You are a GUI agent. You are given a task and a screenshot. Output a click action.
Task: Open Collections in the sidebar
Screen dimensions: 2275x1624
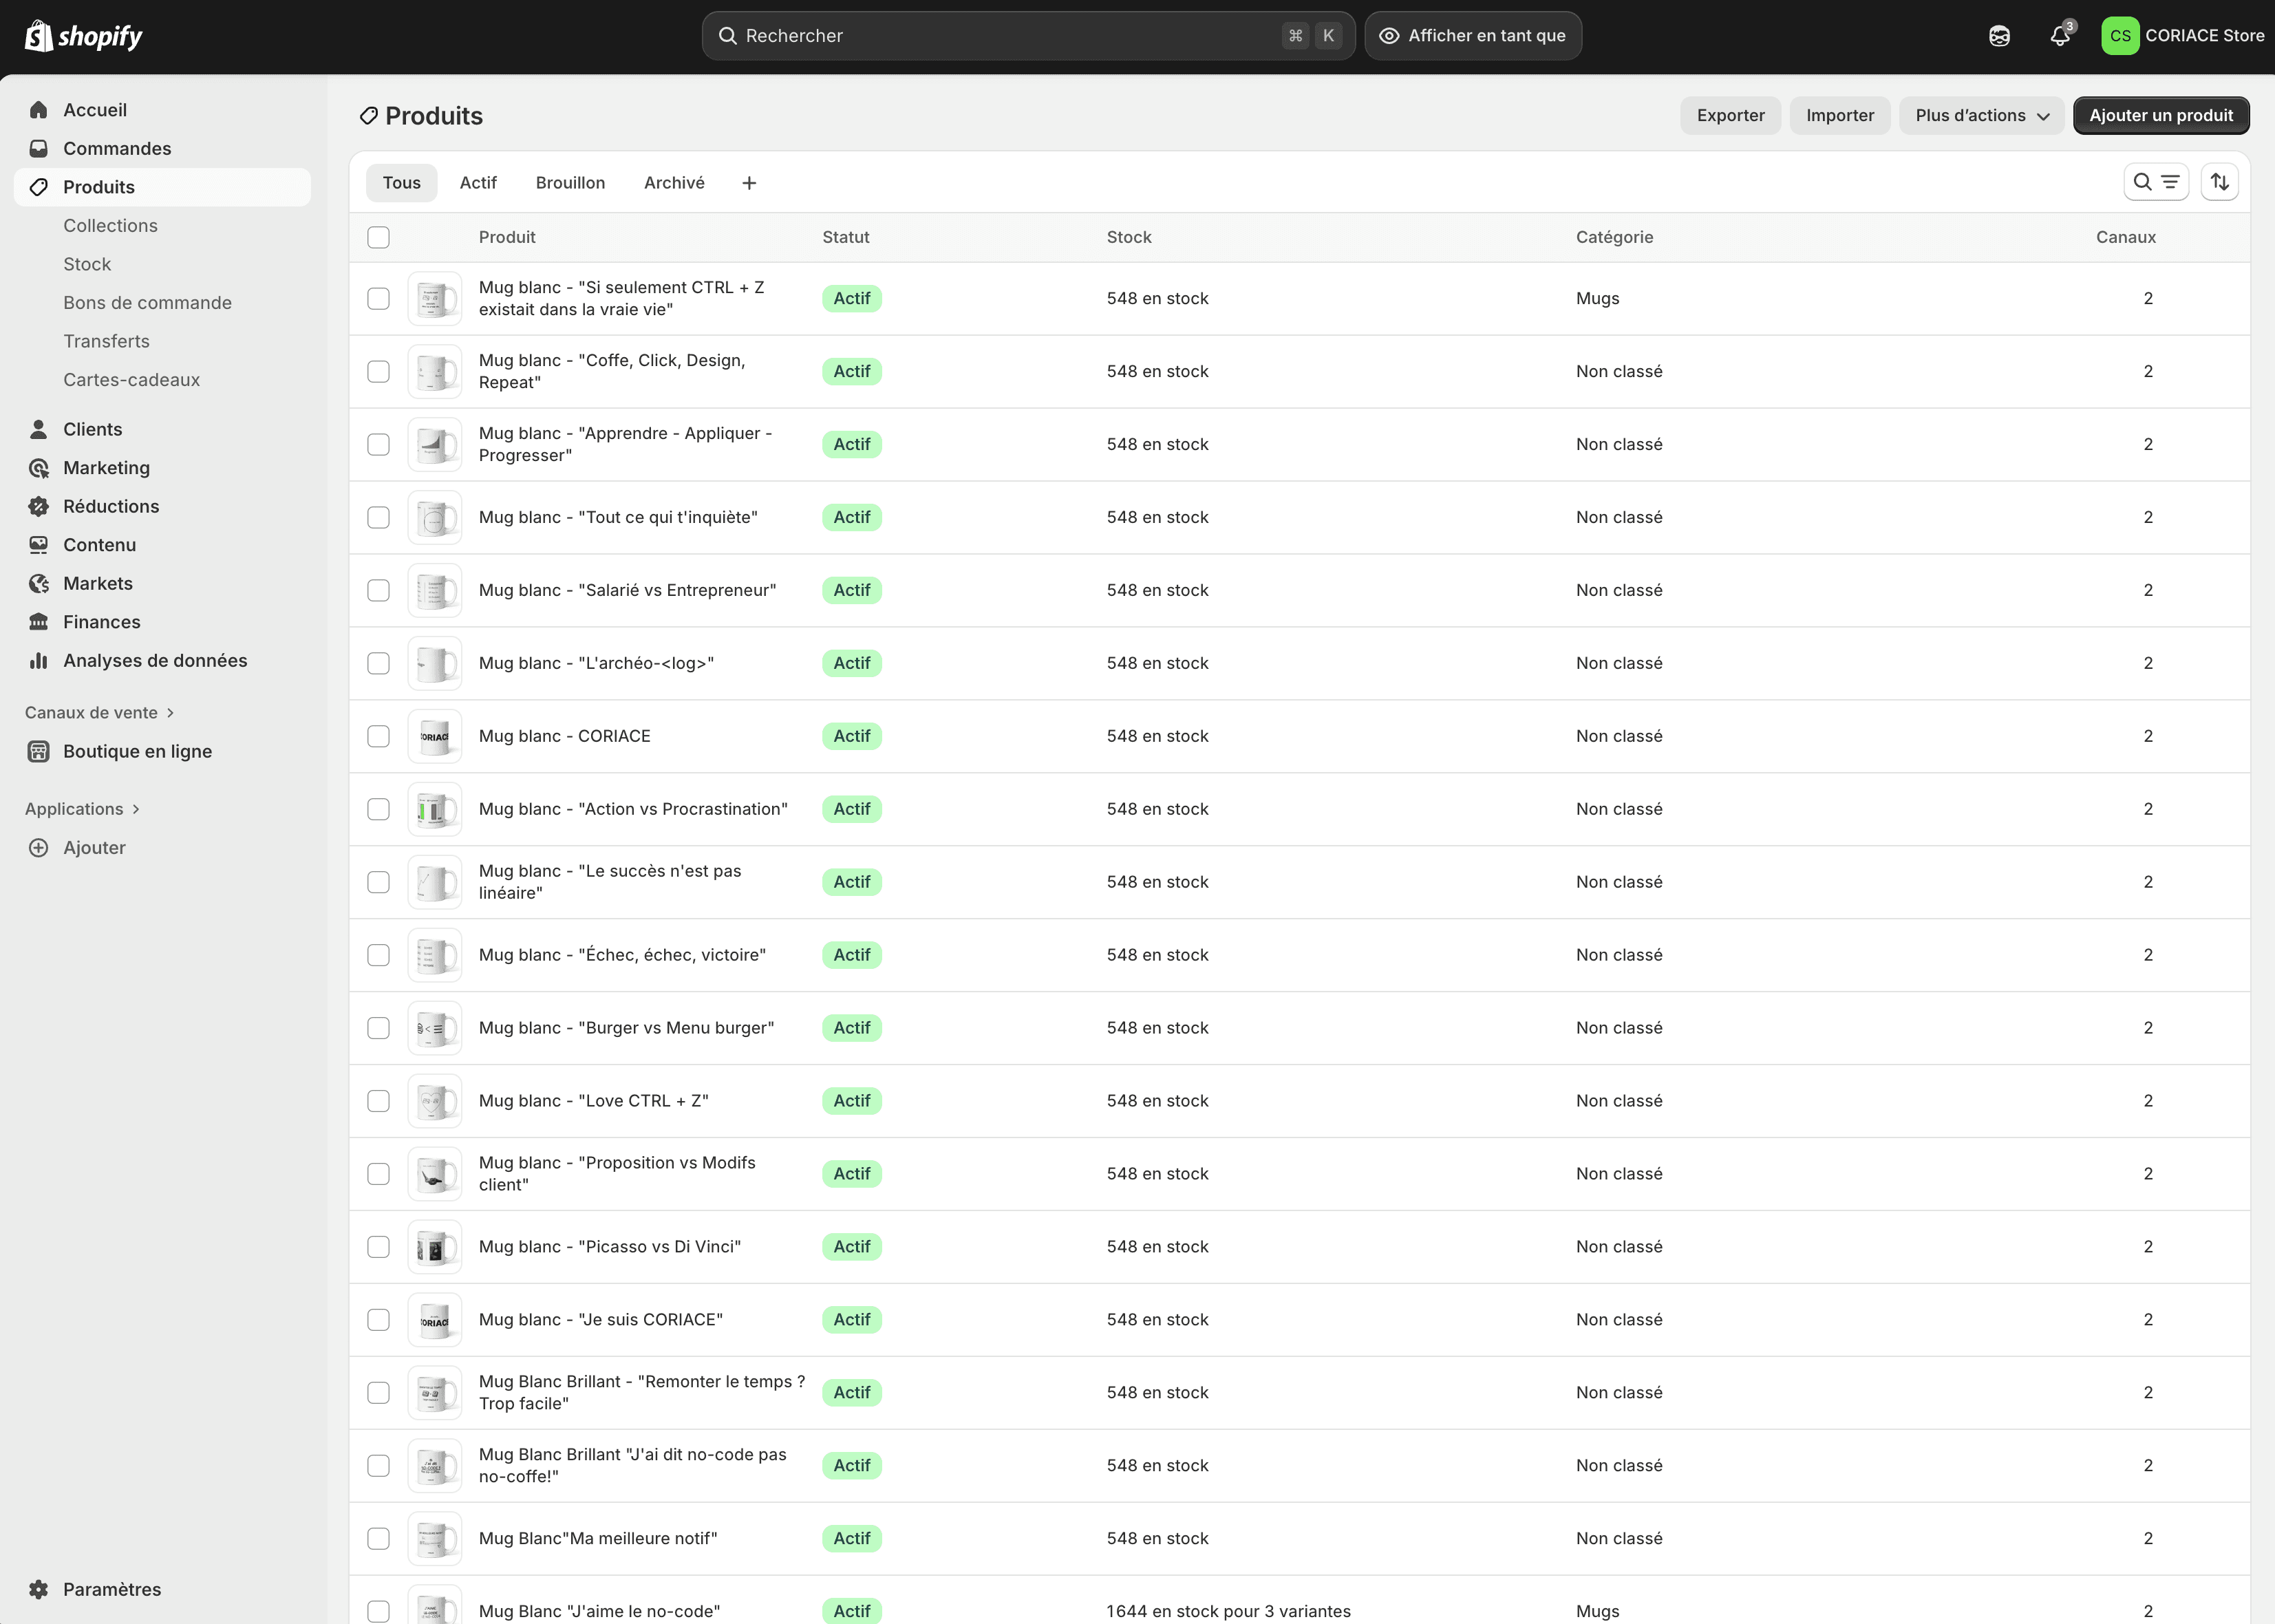(110, 225)
